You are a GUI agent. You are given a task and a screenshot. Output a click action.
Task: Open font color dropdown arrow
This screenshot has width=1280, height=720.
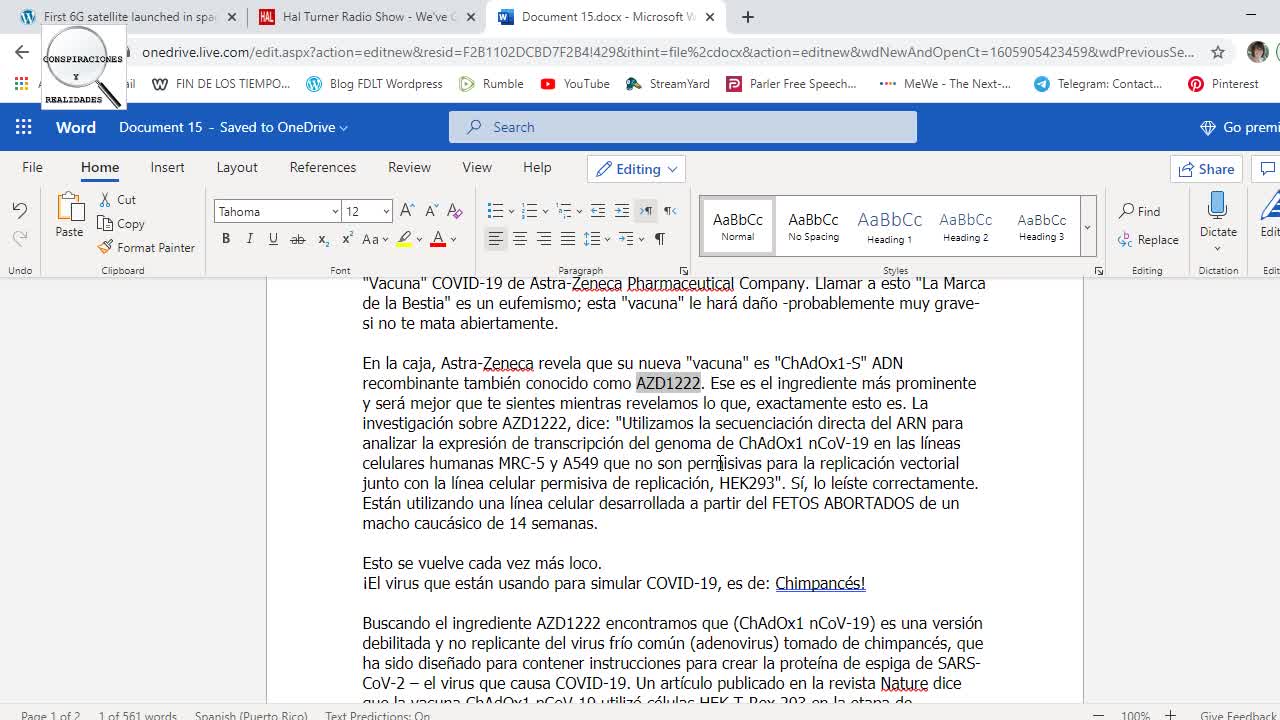(453, 239)
